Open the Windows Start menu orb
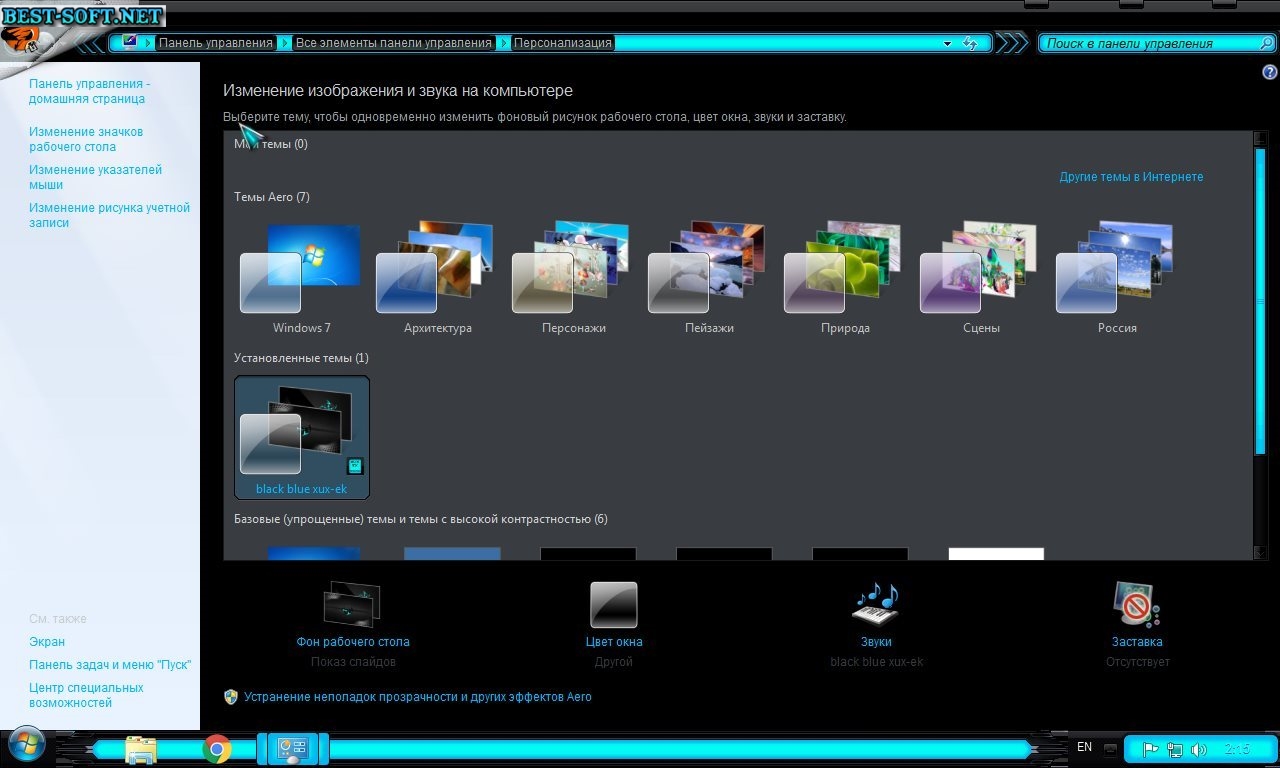 [x=27, y=746]
